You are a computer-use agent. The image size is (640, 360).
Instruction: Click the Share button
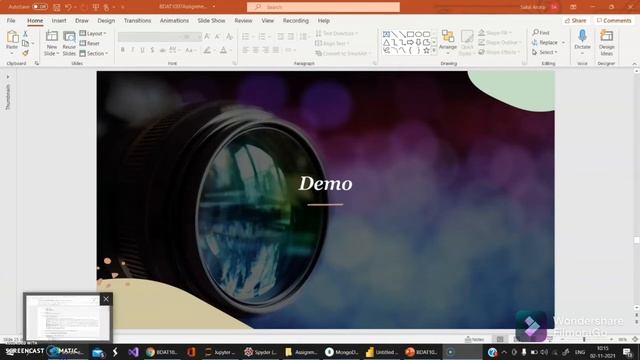pyautogui.click(x=575, y=20)
